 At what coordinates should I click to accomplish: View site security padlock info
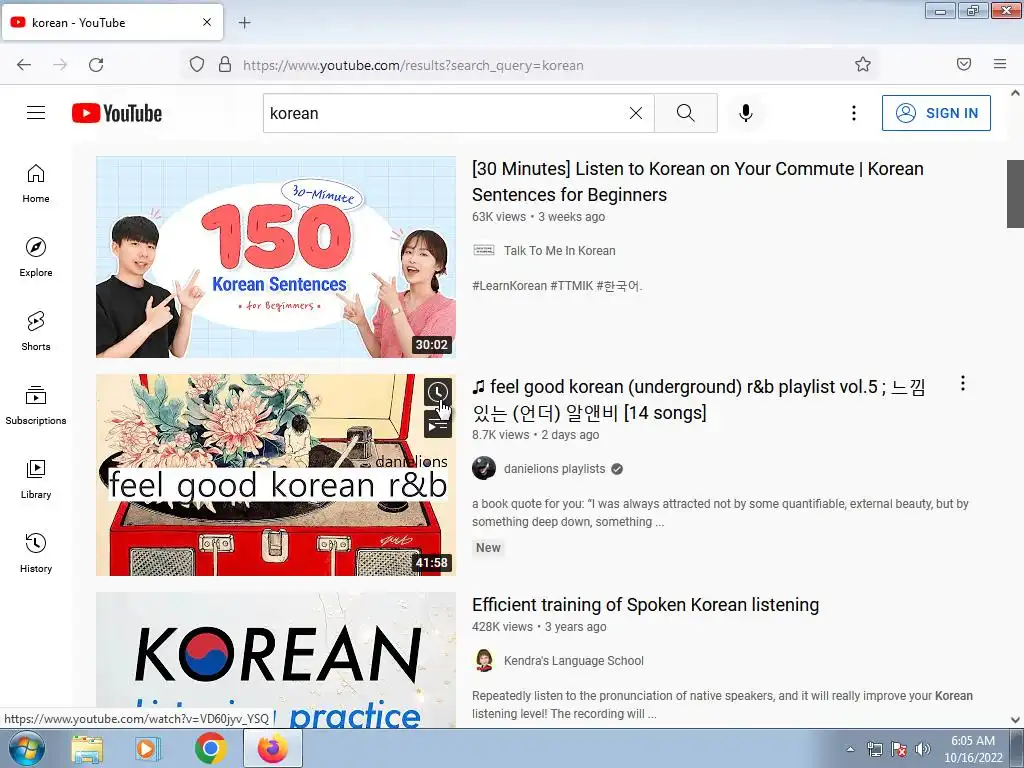[225, 65]
